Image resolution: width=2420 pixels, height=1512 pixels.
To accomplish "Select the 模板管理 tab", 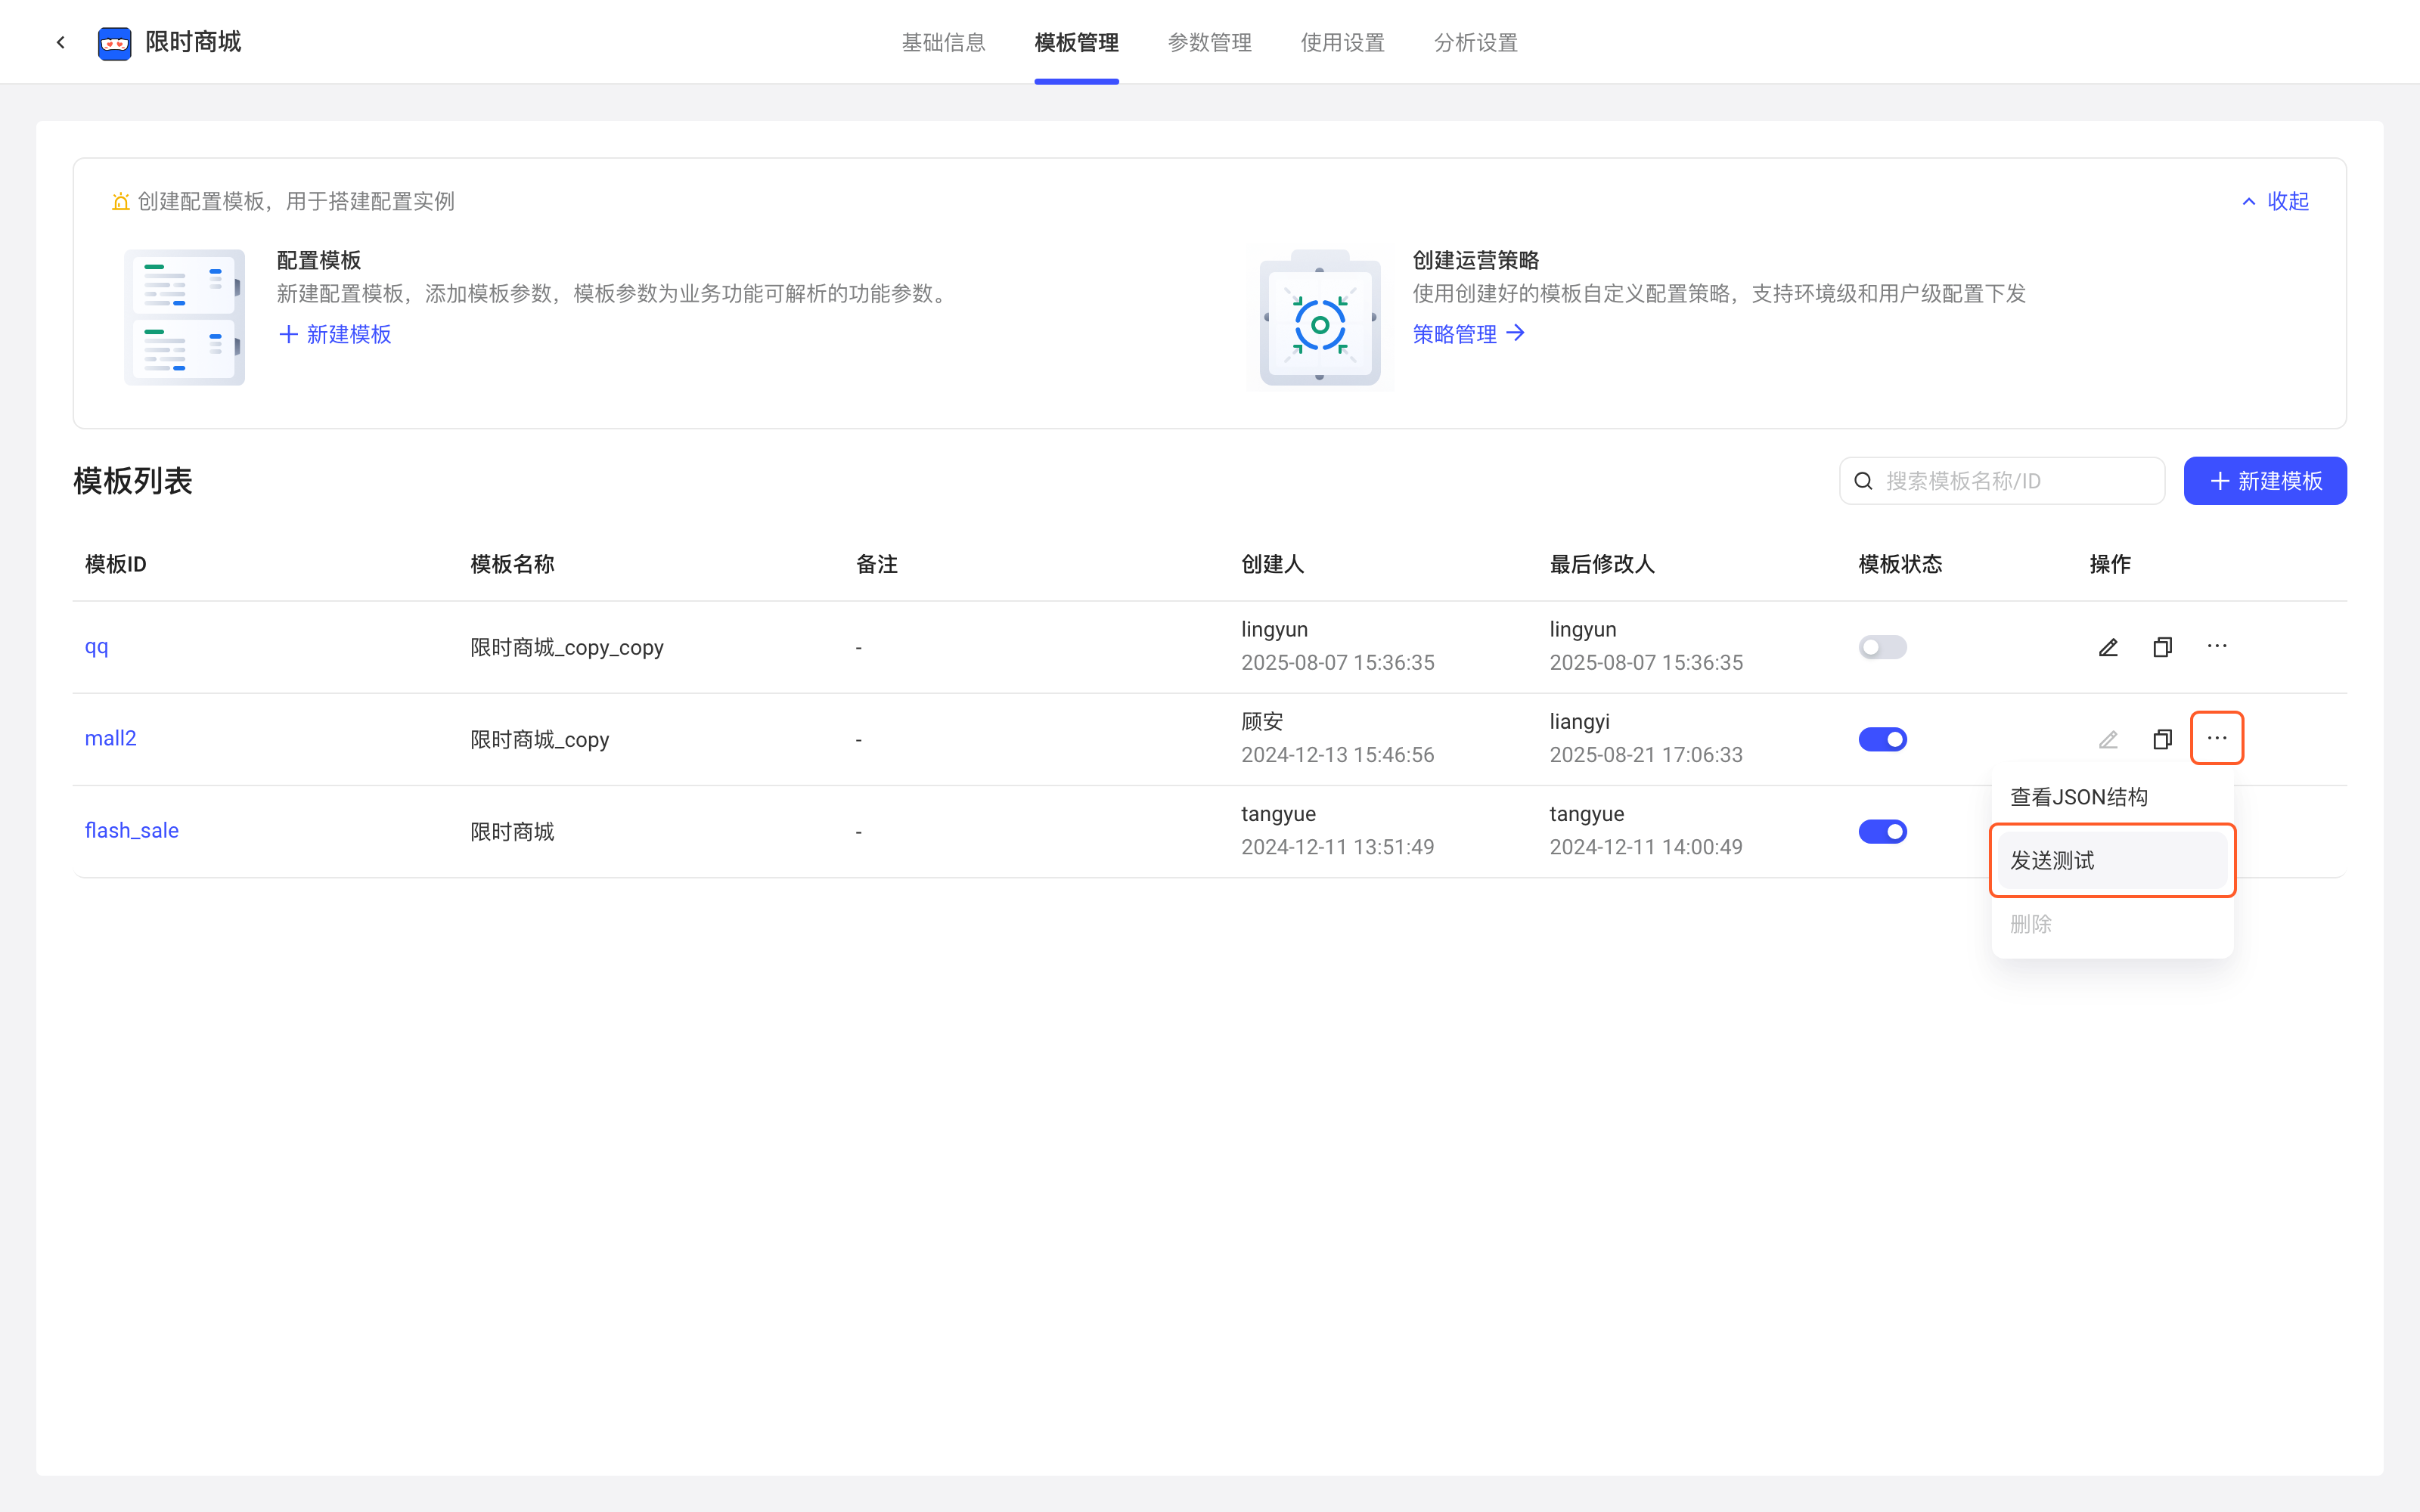I will point(1076,42).
